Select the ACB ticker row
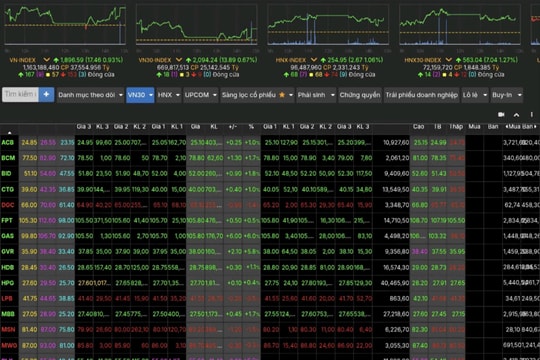This screenshot has height=360, width=540. (x=8, y=142)
